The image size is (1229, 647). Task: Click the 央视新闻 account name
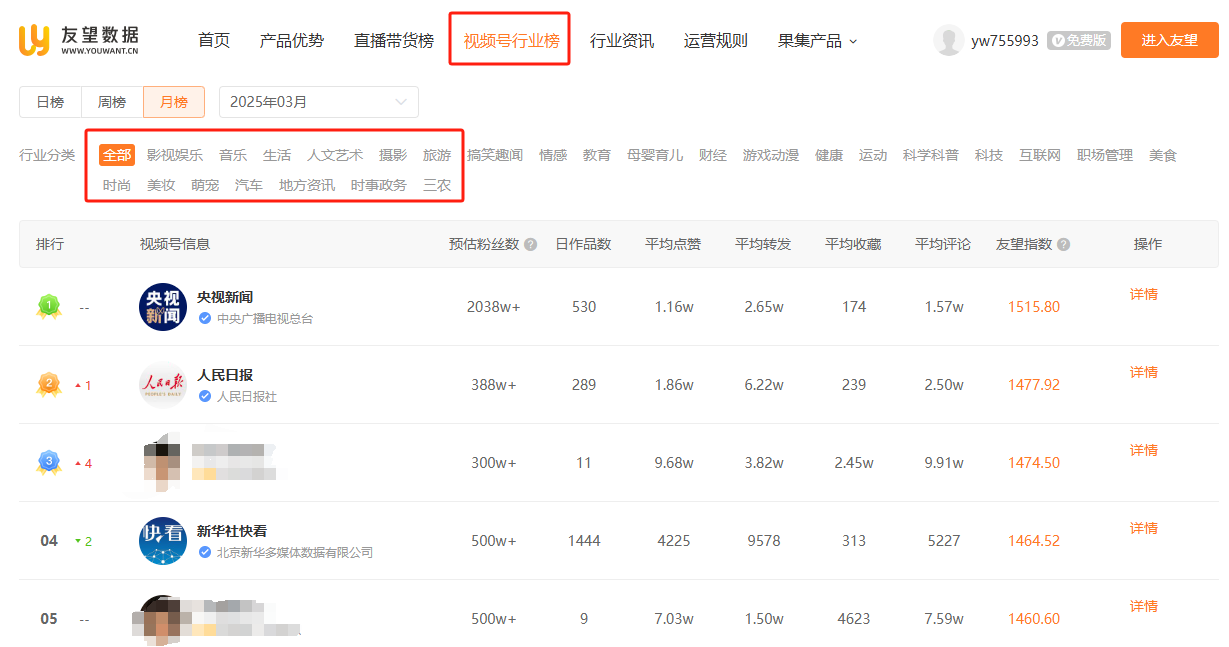[x=225, y=297]
